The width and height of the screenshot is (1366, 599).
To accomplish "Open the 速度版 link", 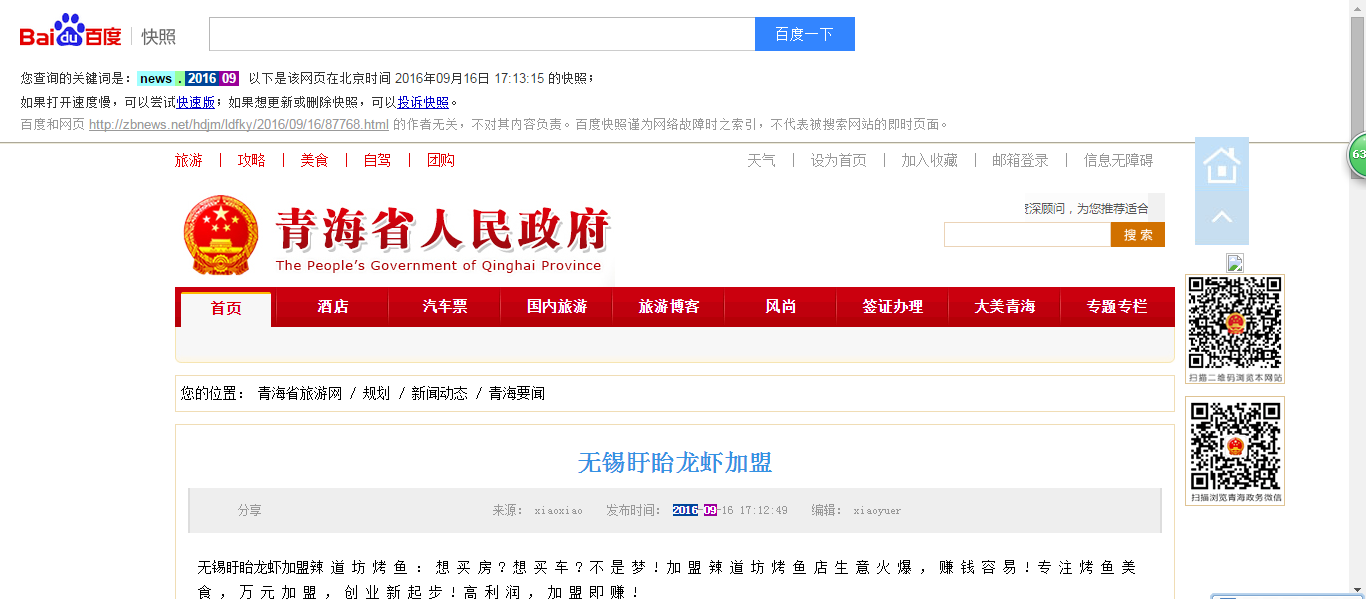I will point(196,102).
